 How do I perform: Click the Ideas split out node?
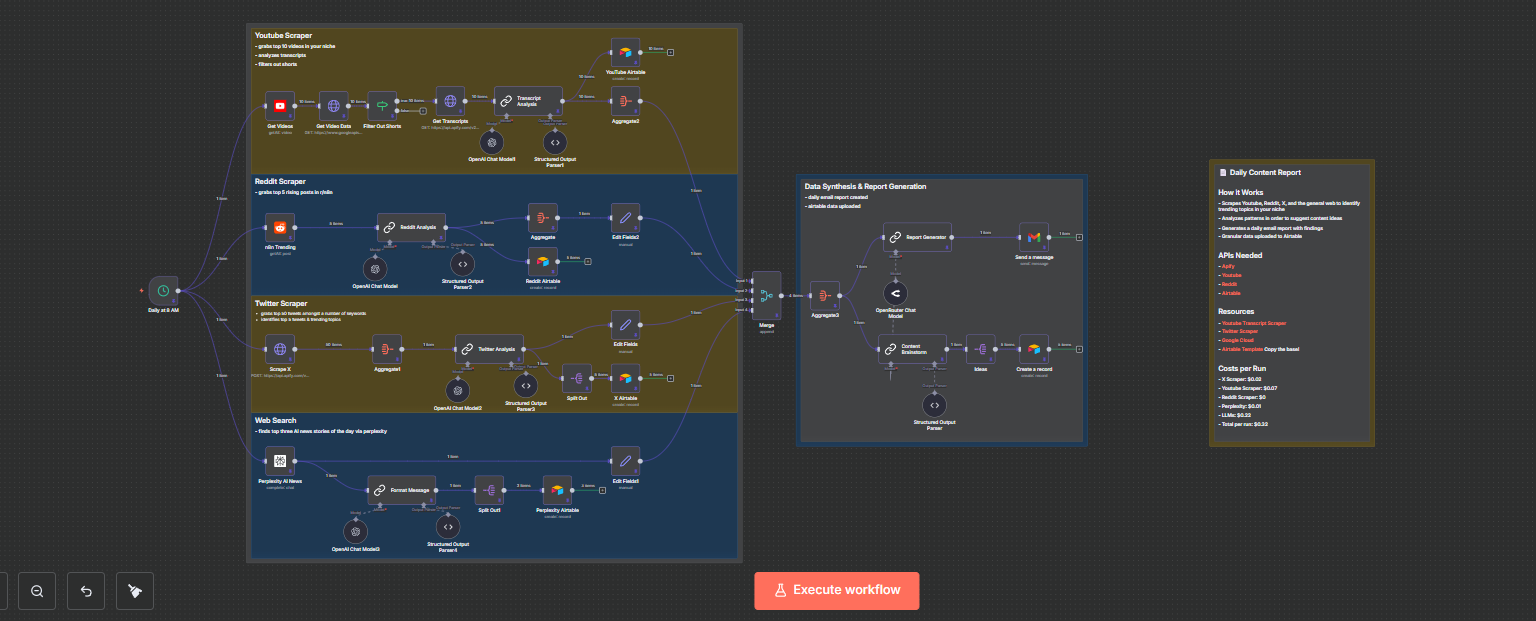point(980,348)
